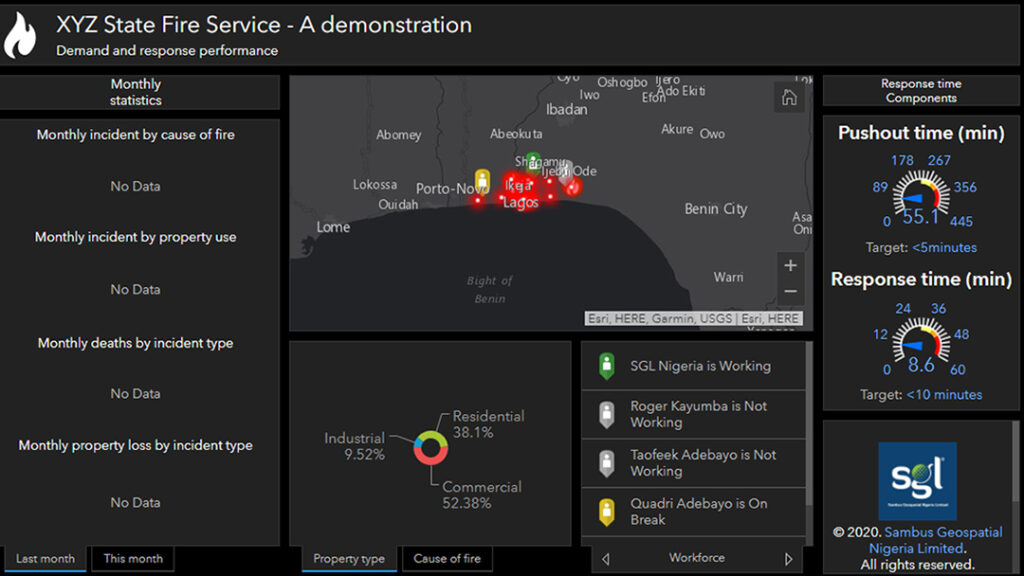
Task: Open the Cause of fire tab
Action: coord(446,559)
